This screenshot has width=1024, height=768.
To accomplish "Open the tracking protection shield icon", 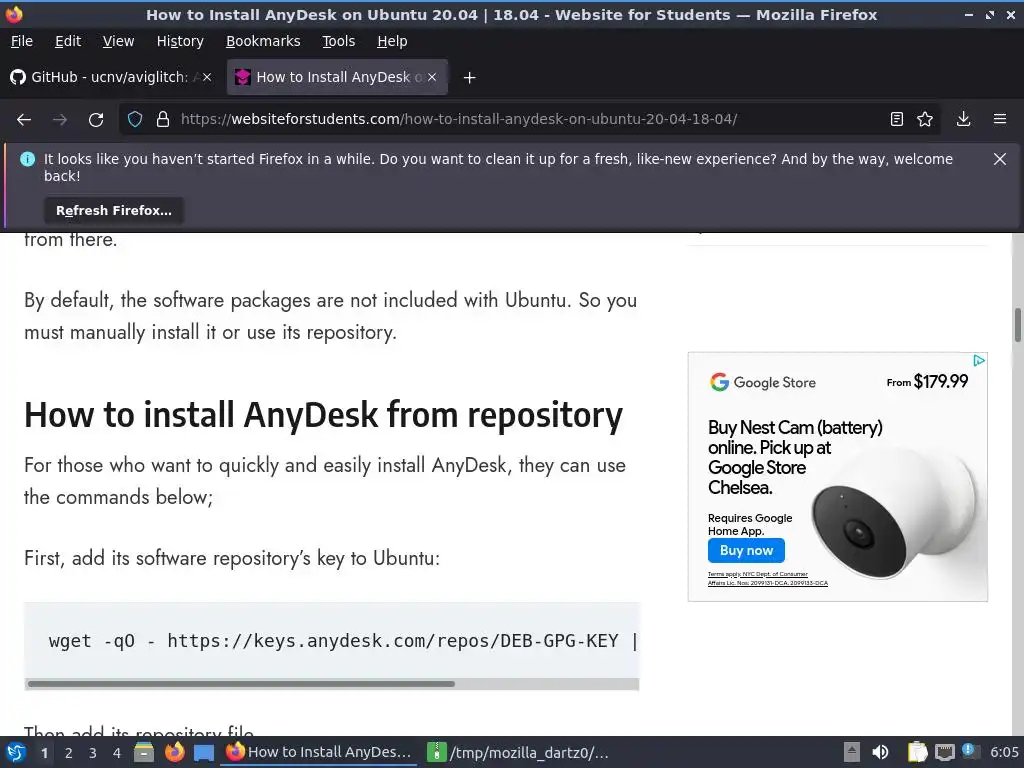I will [135, 119].
